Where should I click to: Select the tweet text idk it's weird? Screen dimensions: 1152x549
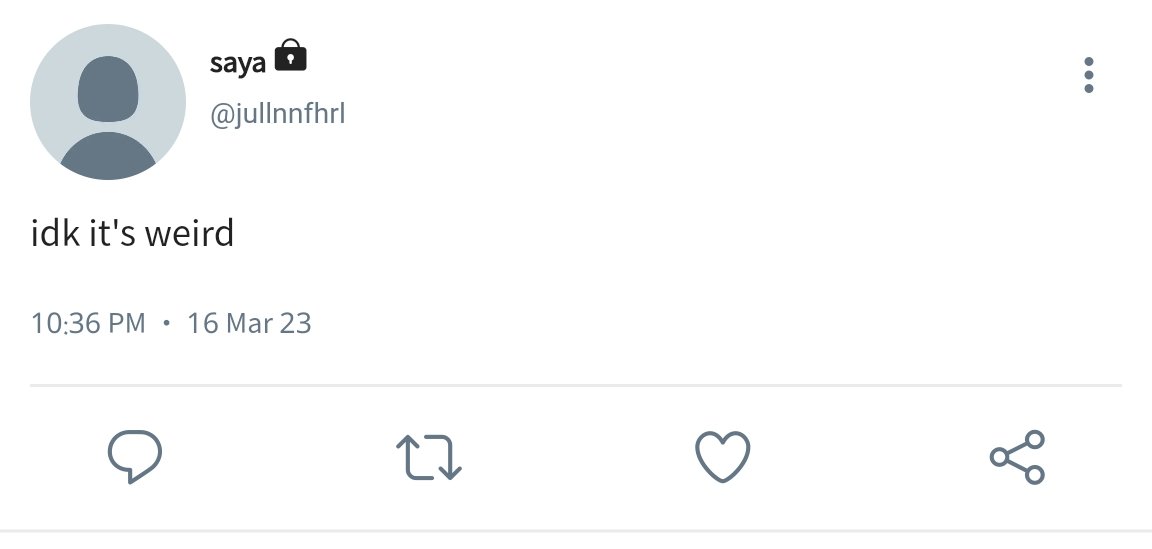click(x=132, y=234)
